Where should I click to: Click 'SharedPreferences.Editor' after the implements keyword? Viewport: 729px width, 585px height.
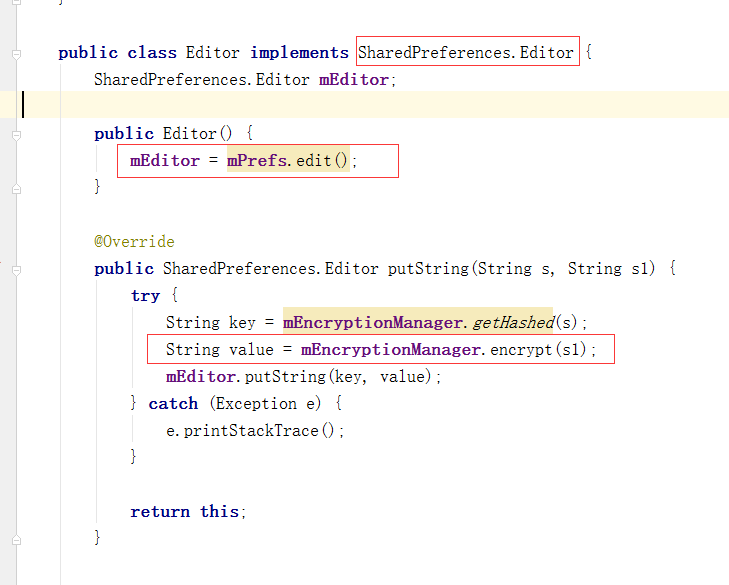click(466, 53)
